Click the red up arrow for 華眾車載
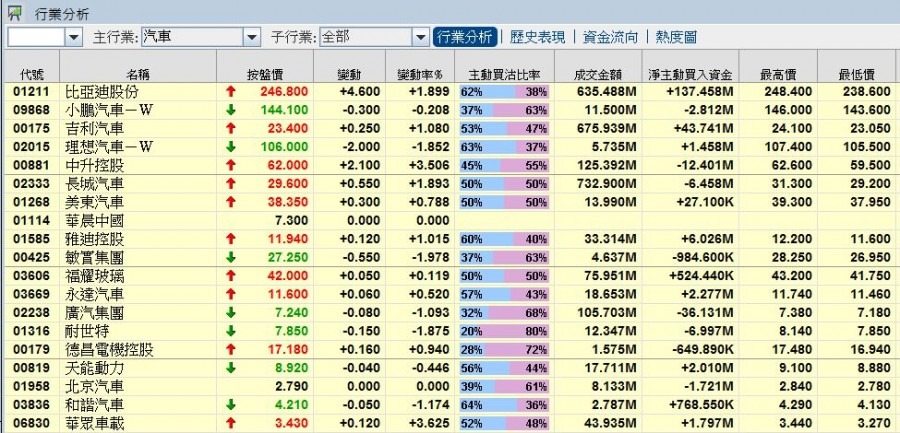 tap(230, 422)
